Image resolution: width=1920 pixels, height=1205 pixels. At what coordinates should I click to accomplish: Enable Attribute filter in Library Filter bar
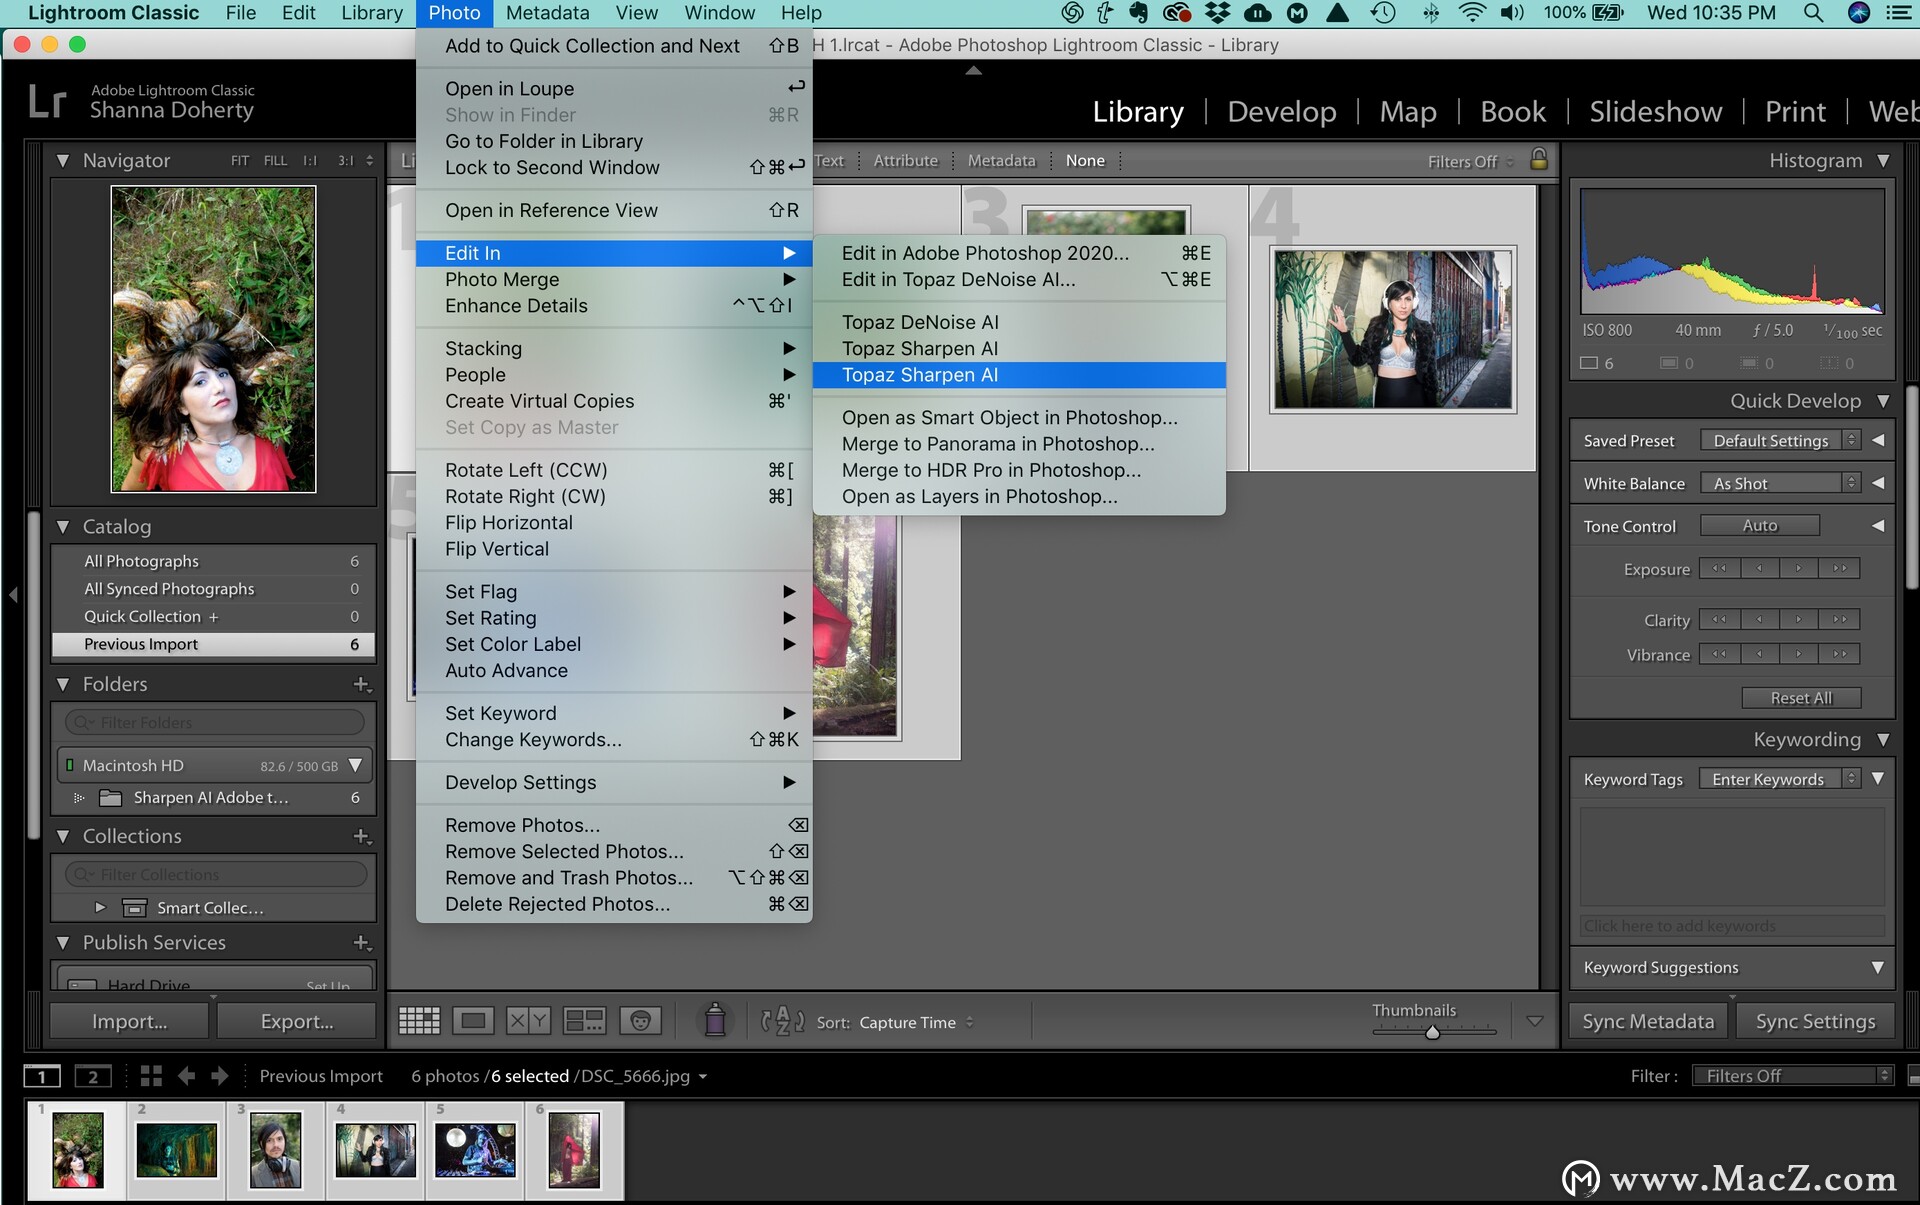906,160
